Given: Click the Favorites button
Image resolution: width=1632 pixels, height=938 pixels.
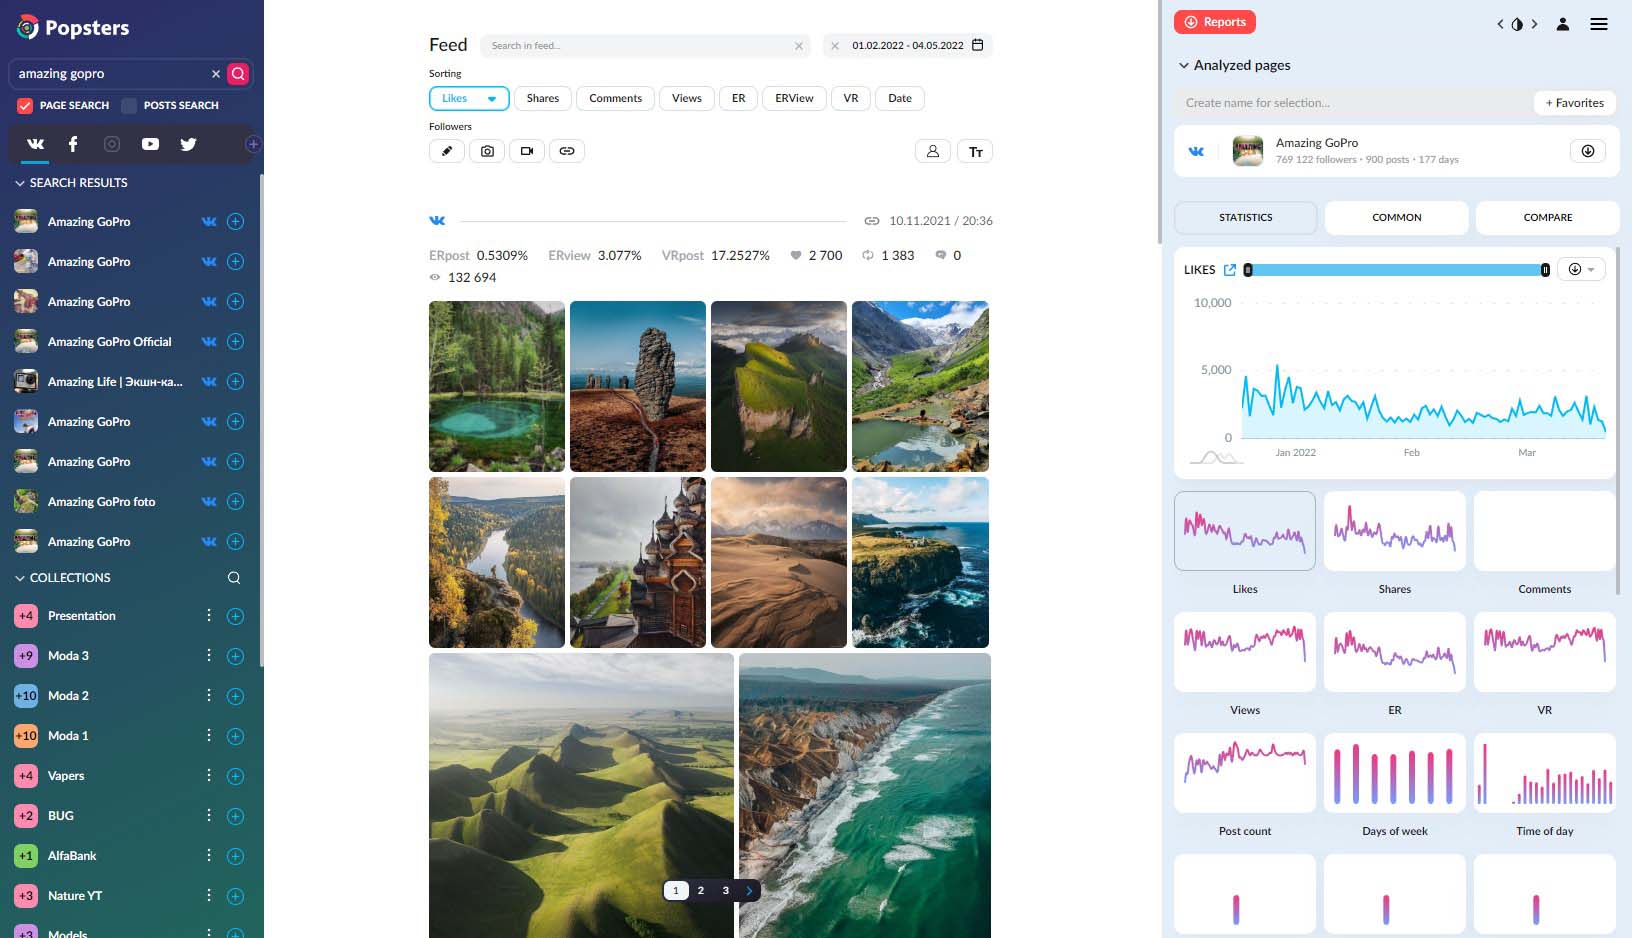Looking at the screenshot, I should [1574, 103].
